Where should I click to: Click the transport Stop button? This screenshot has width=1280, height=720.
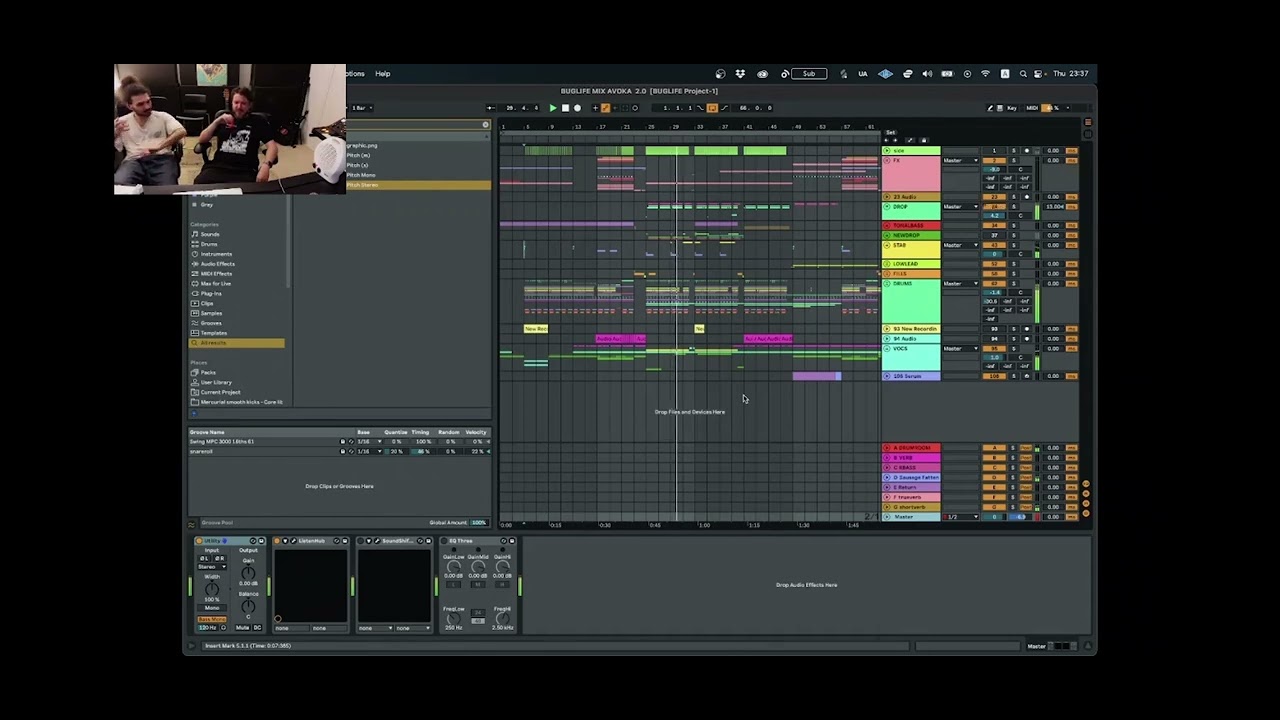(x=565, y=108)
